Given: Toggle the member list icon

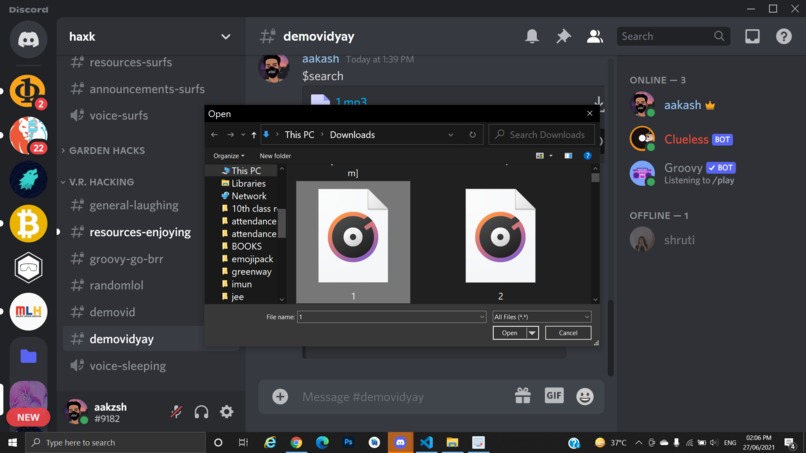Looking at the screenshot, I should [595, 37].
